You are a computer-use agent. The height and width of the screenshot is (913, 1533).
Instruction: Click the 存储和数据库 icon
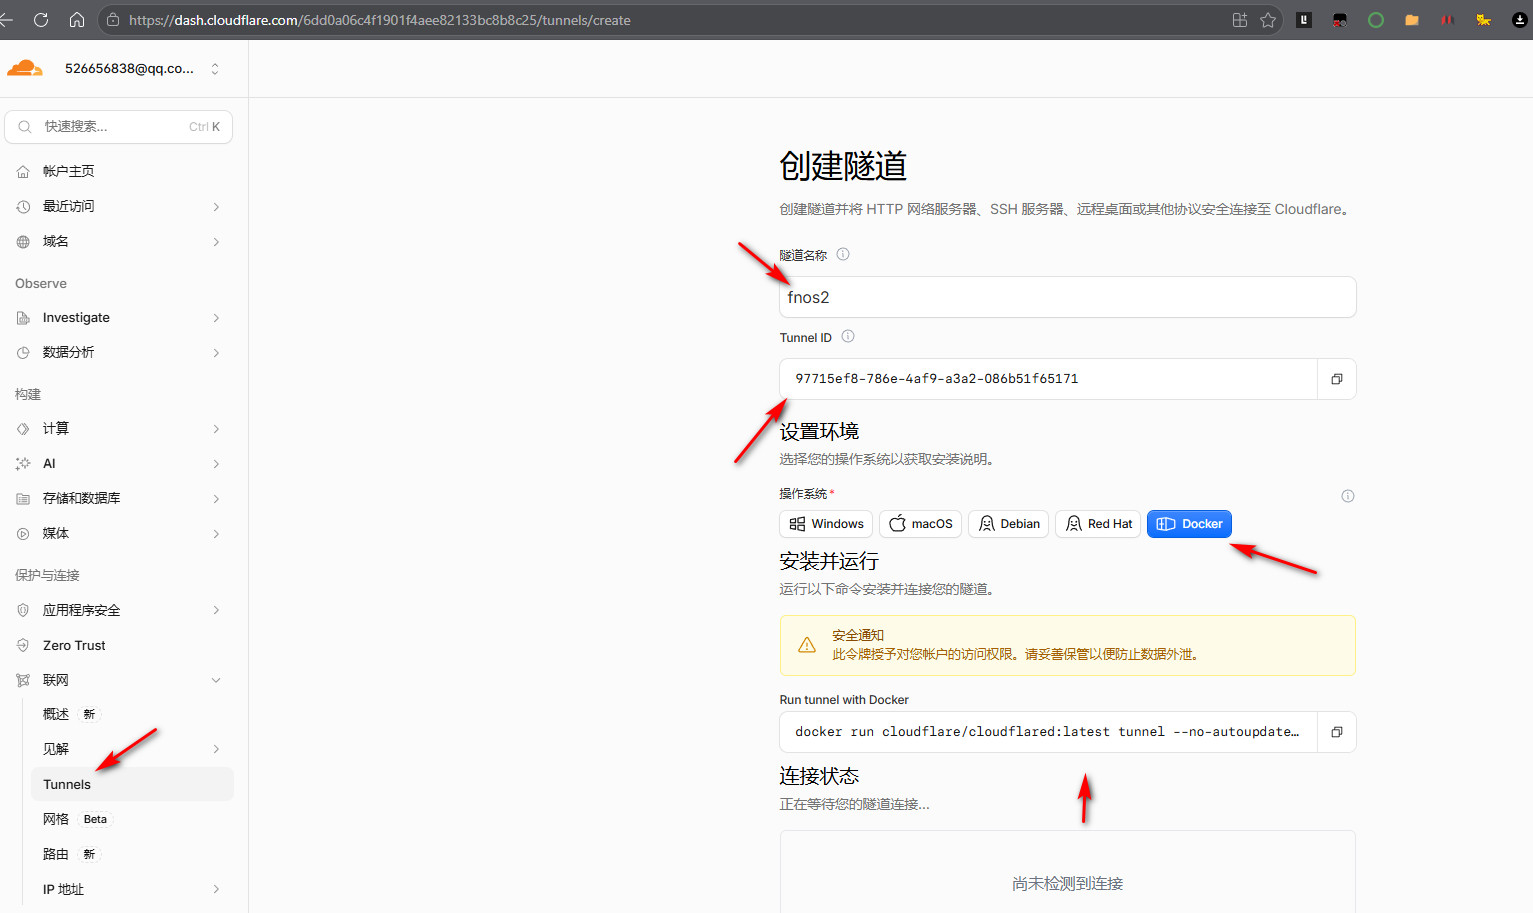[23, 499]
